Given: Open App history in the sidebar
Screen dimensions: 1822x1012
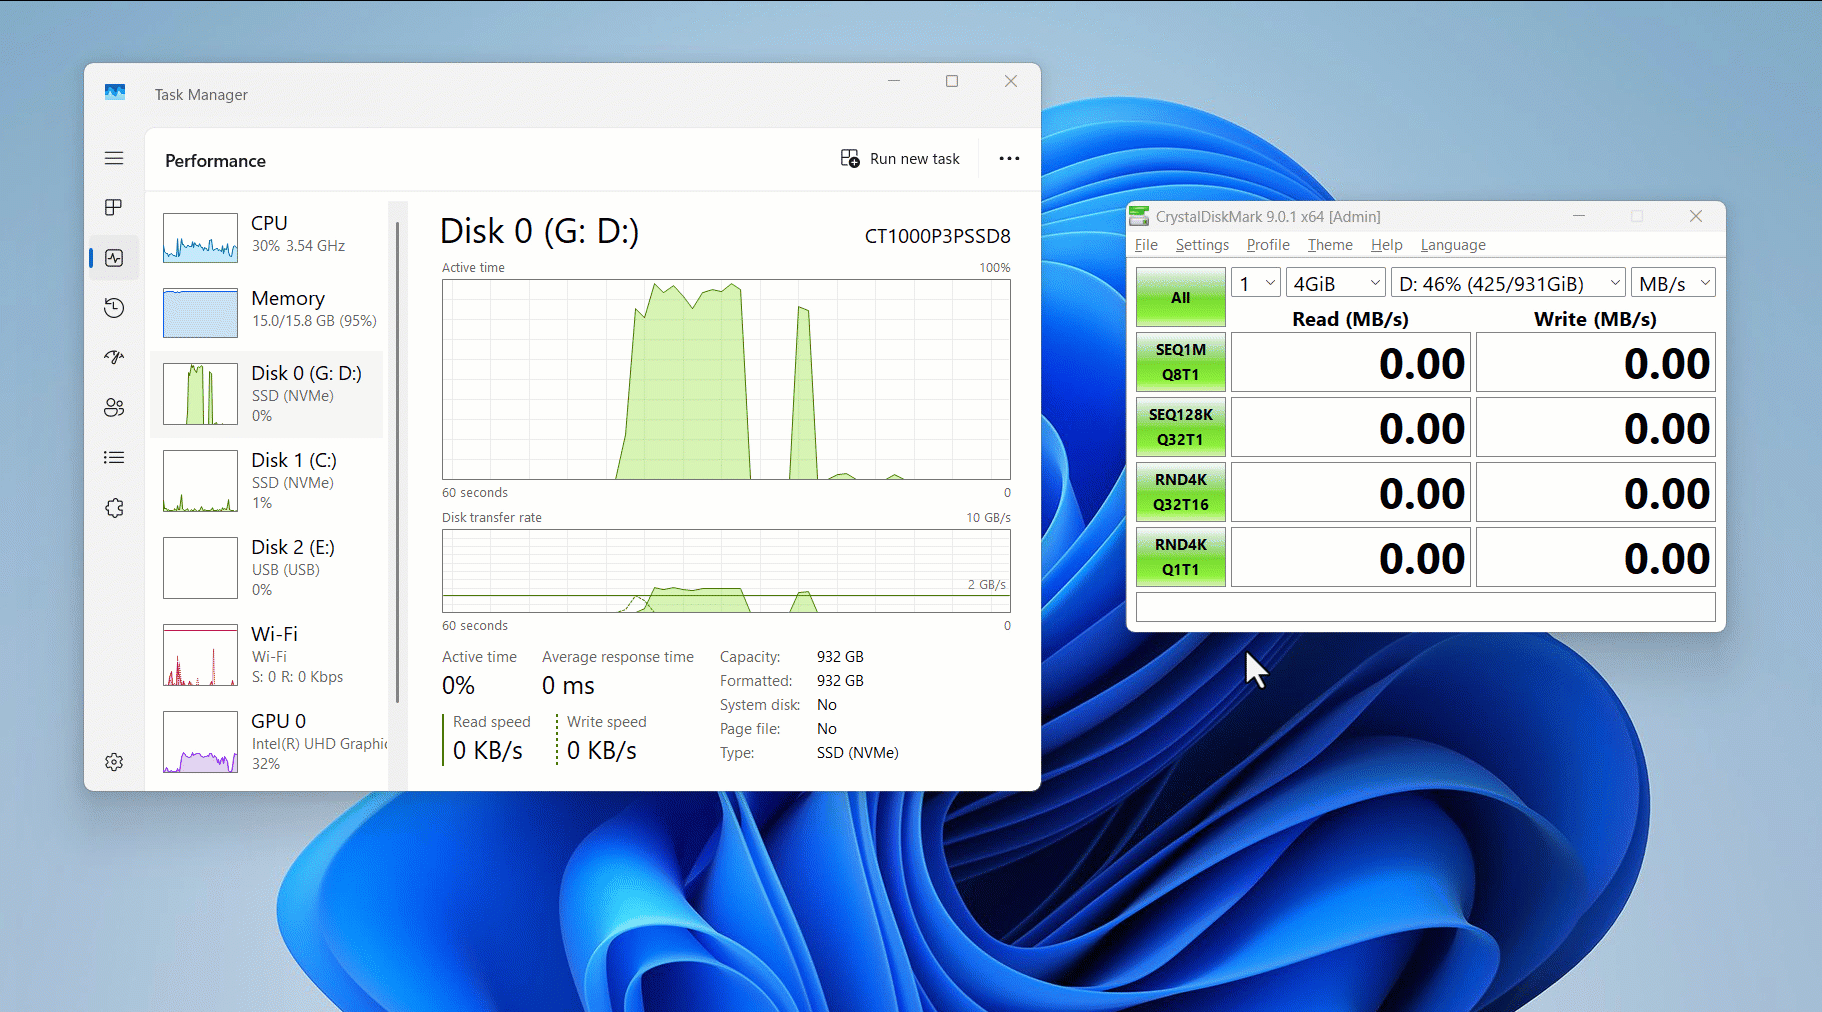Looking at the screenshot, I should [x=114, y=308].
